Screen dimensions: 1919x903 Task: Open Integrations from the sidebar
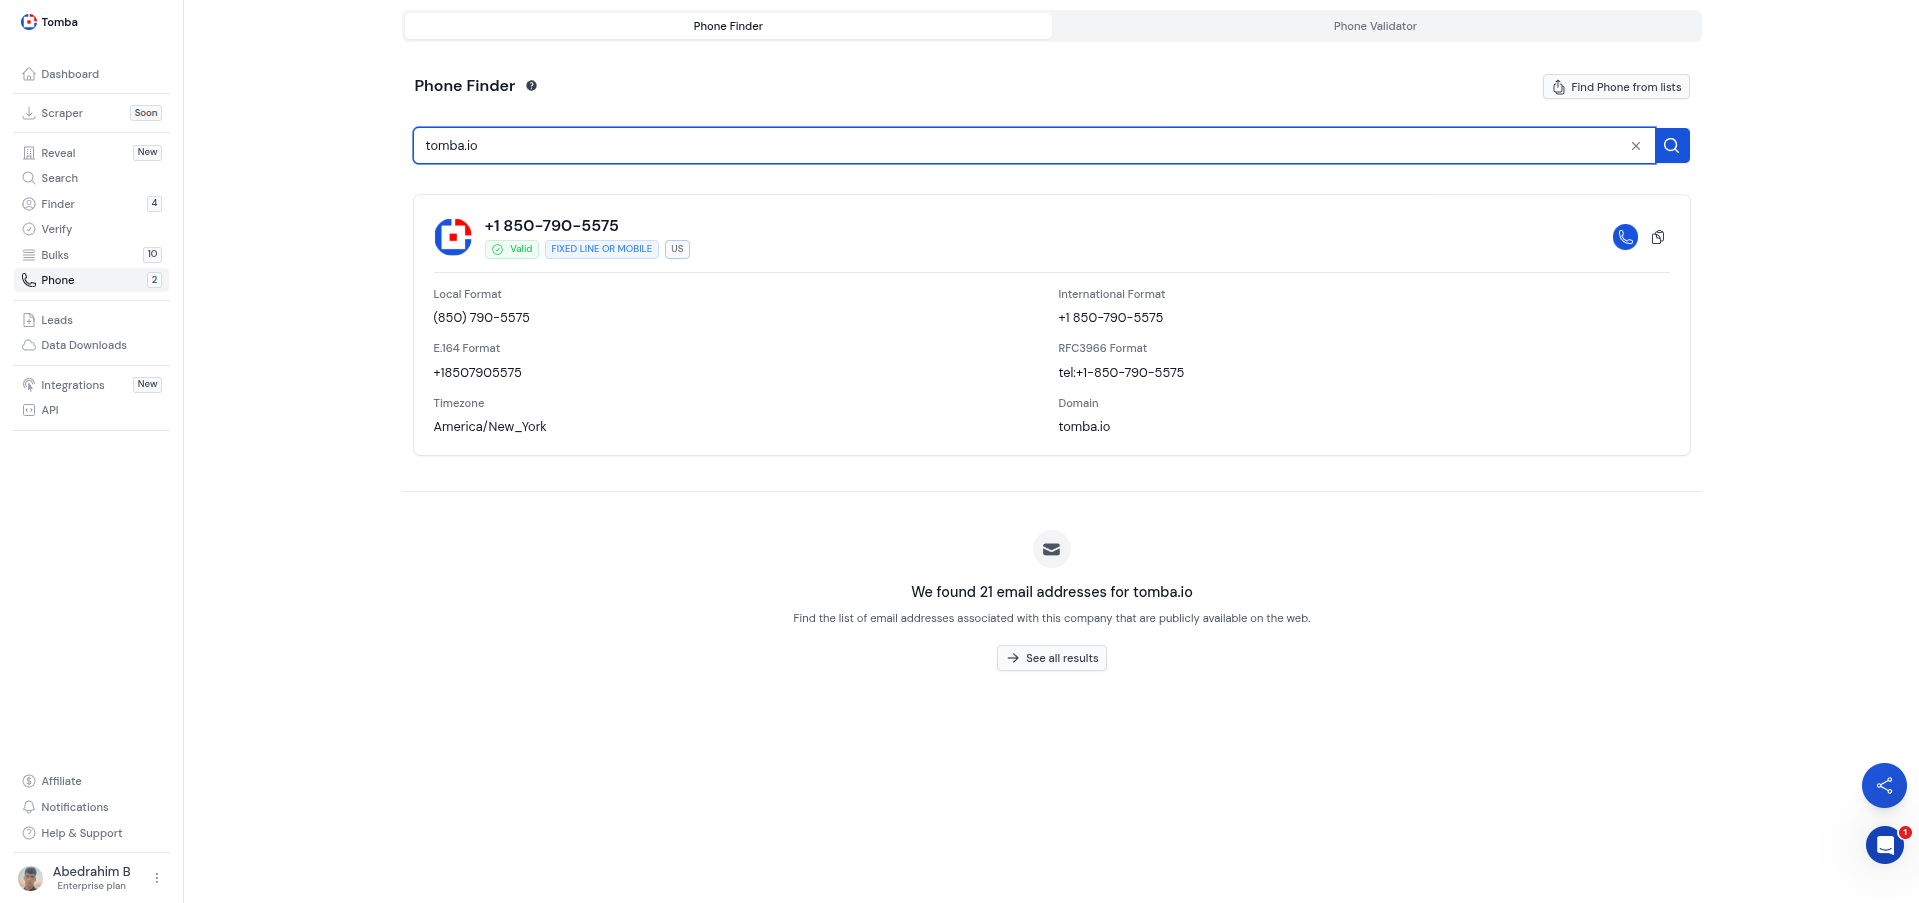click(x=72, y=385)
